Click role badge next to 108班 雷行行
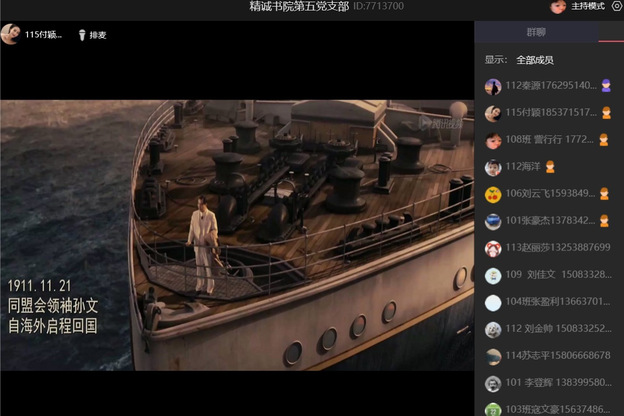This screenshot has height=416, width=624. click(604, 140)
